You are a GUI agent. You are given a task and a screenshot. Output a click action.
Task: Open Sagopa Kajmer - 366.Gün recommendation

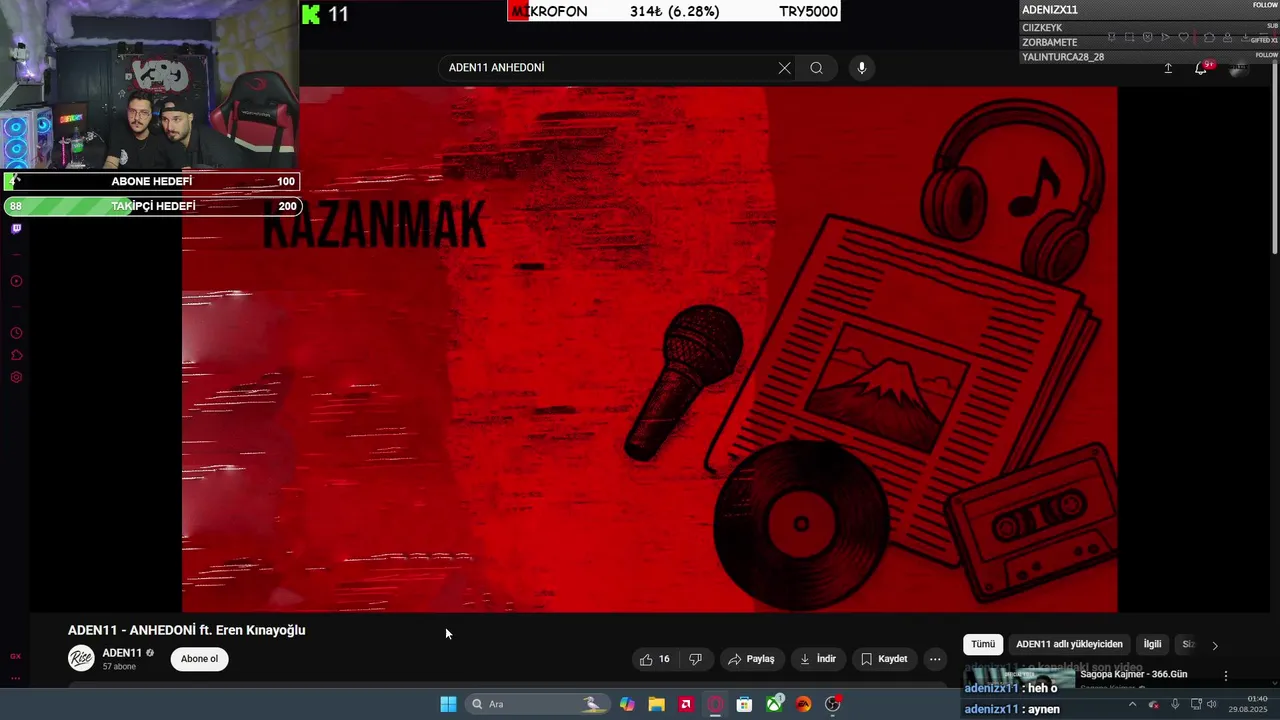[x=1134, y=675]
